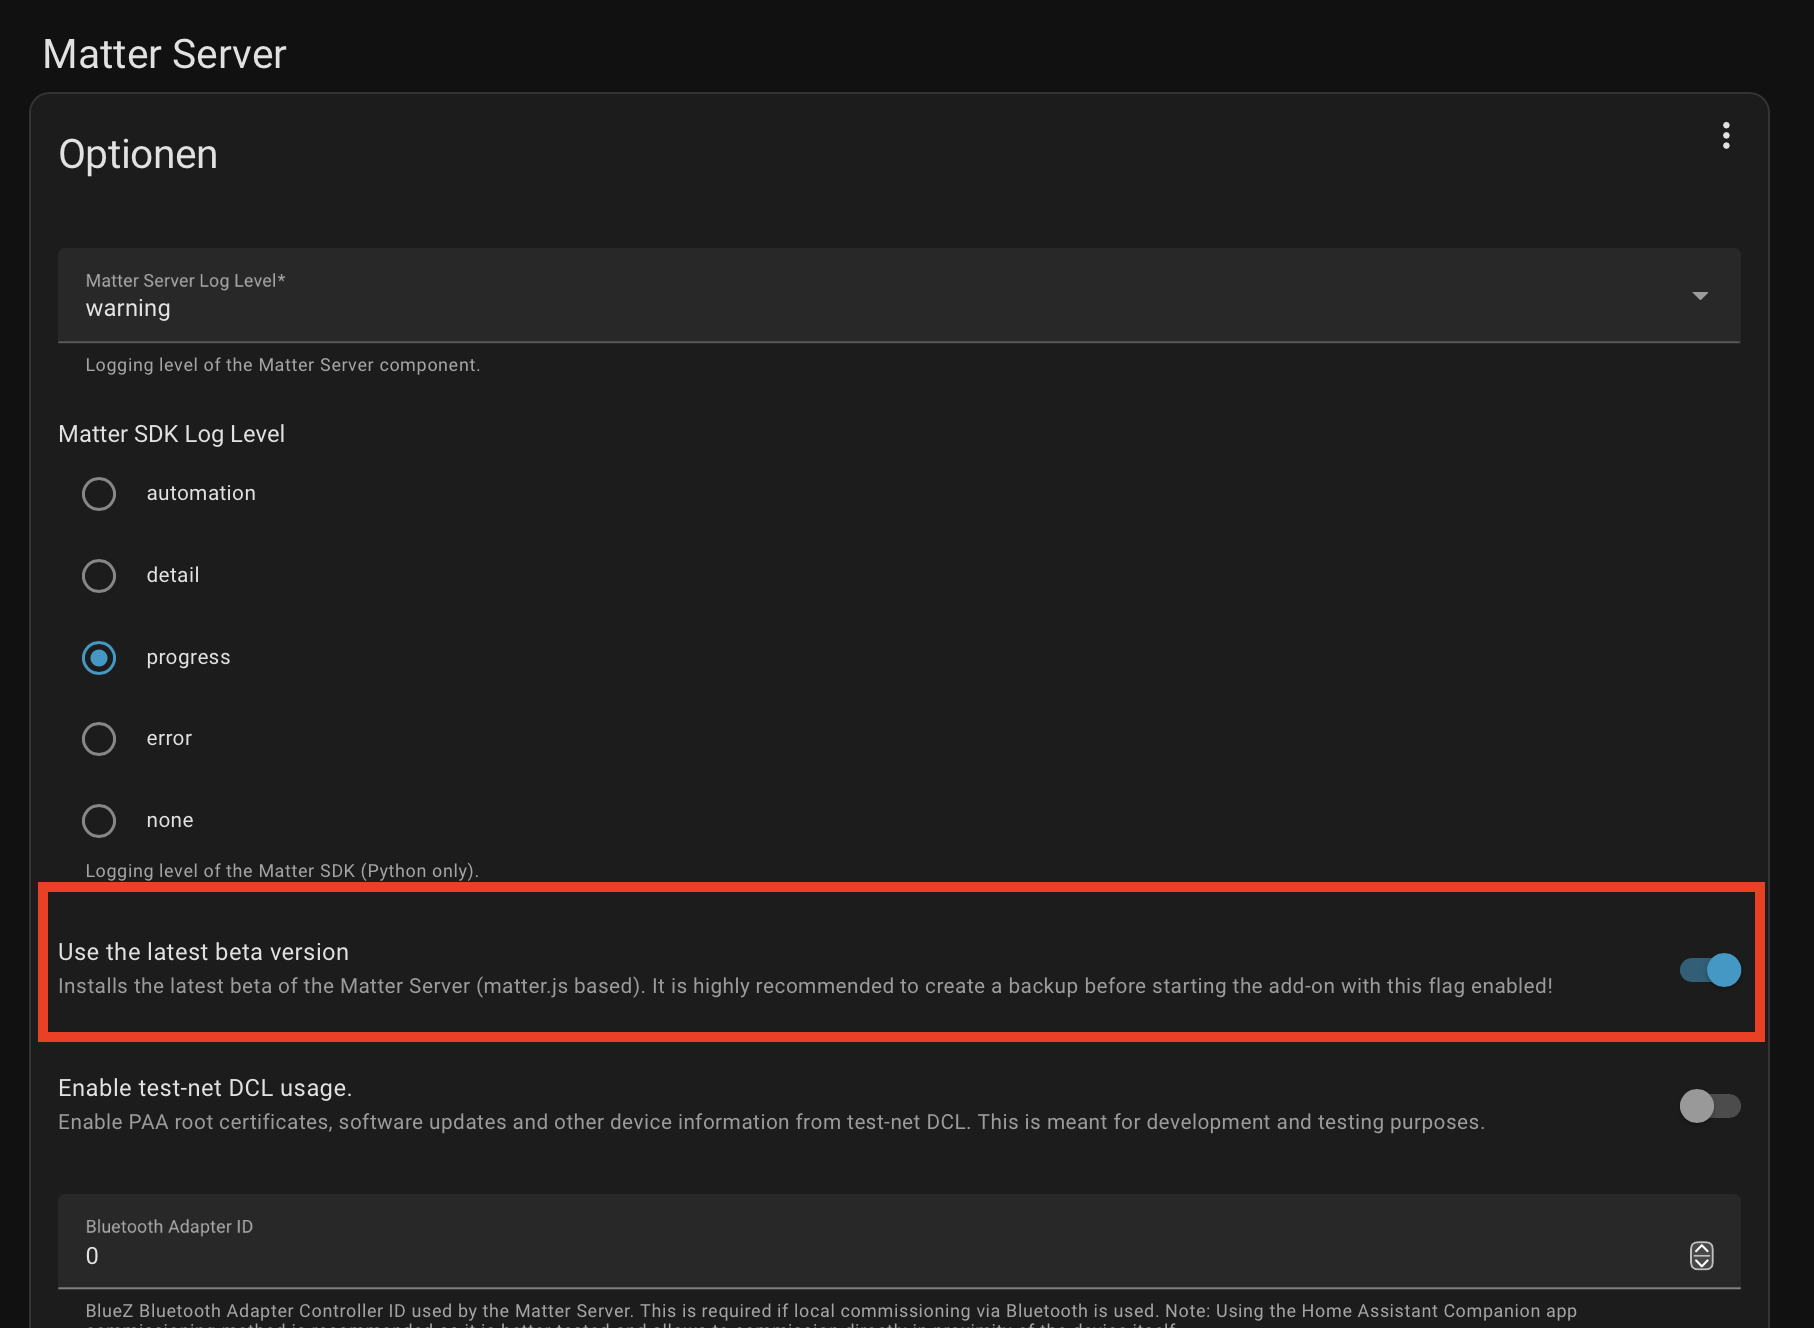Click the BlueZ Bluetooth Adapter description text

830,1311
